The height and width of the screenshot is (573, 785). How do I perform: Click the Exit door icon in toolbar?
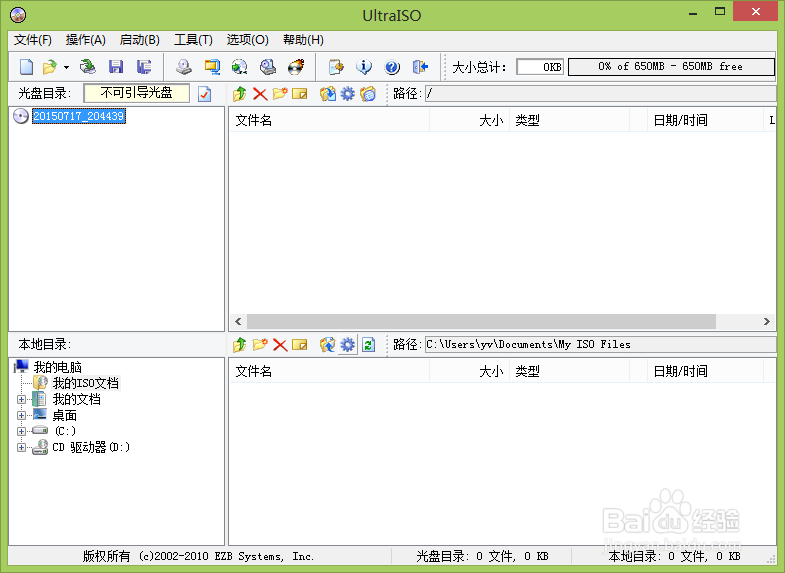point(420,67)
